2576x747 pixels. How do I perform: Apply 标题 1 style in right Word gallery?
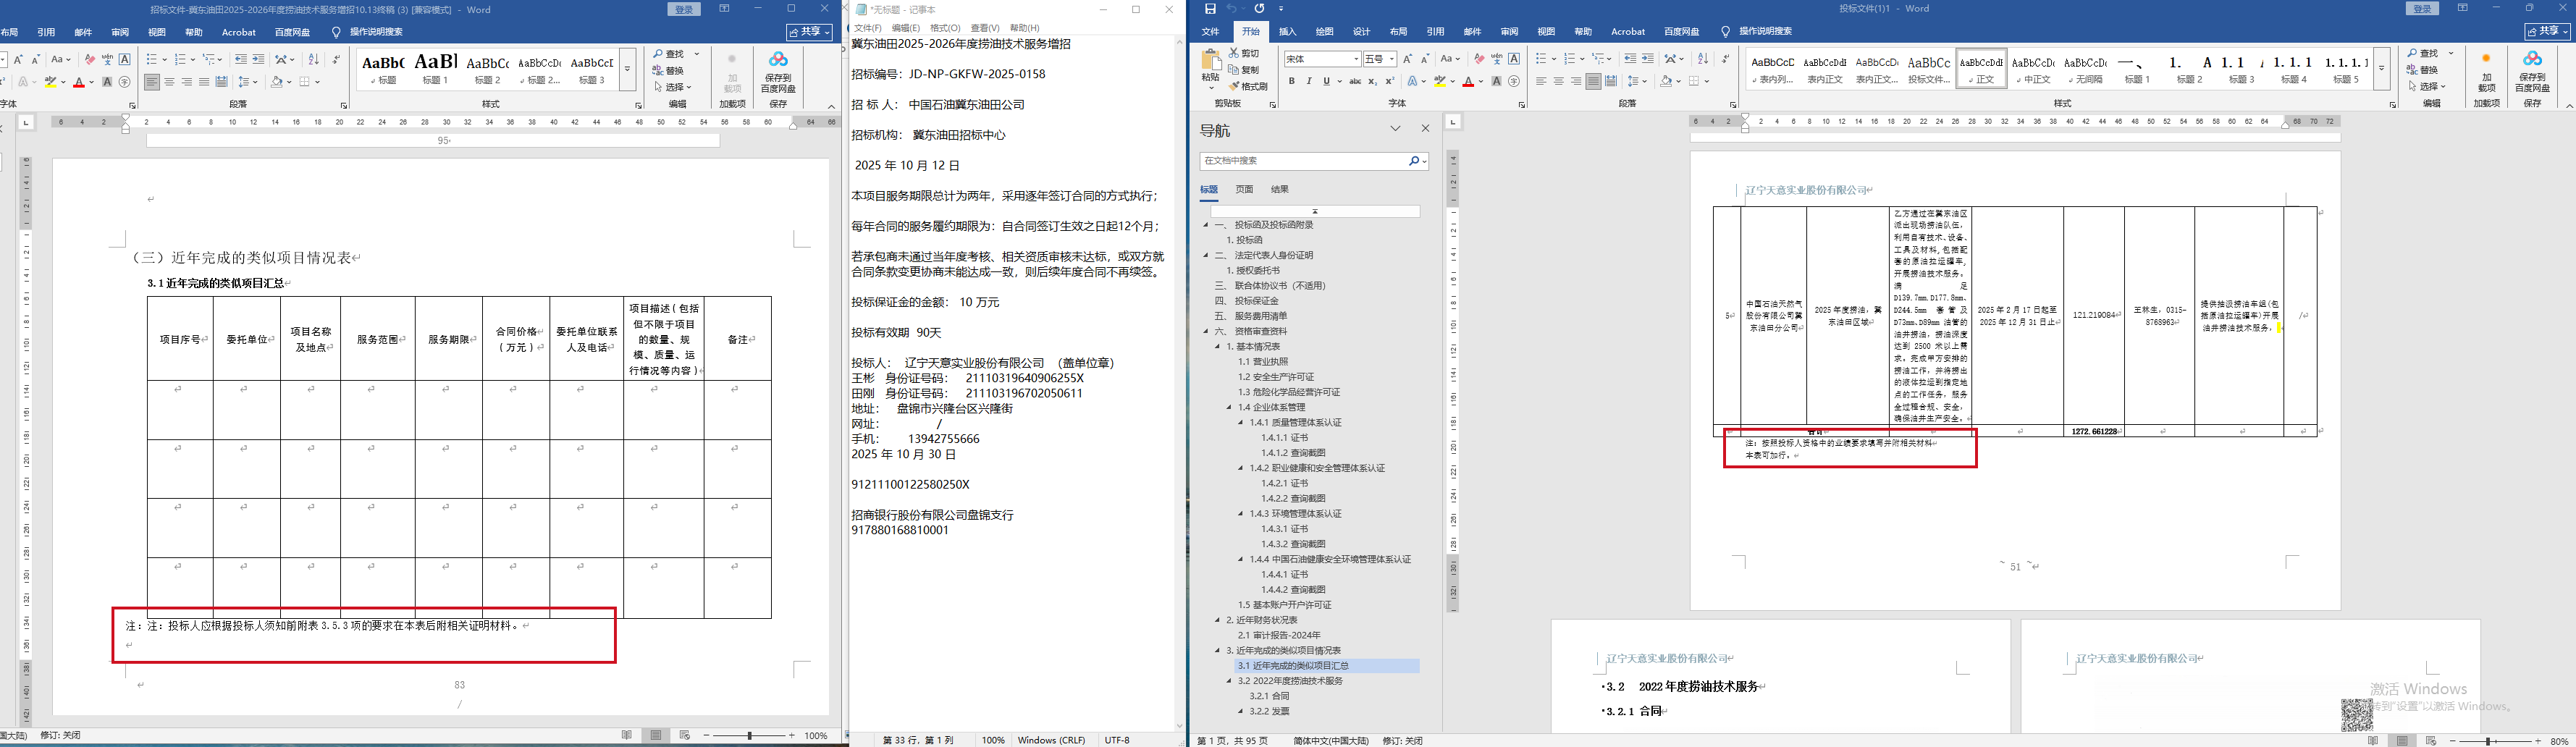[2137, 69]
